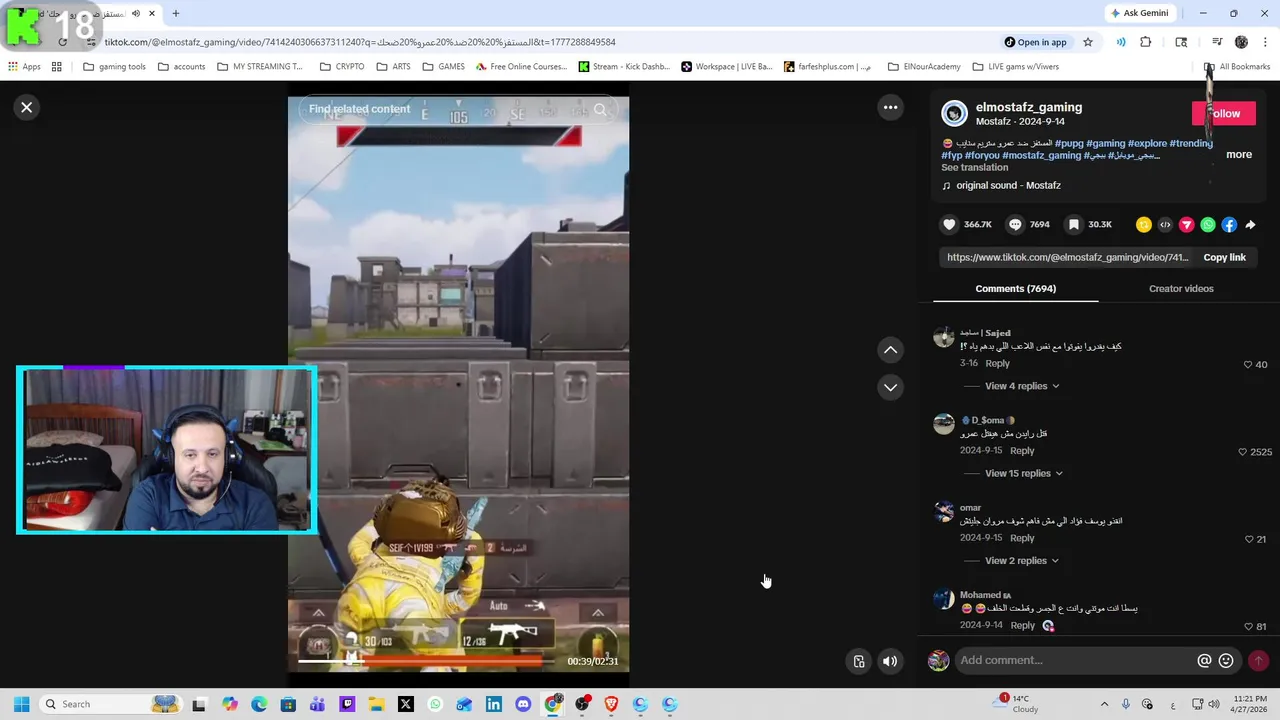Open elmostafz_gaming profile avatar
The height and width of the screenshot is (720, 1280).
point(954,113)
